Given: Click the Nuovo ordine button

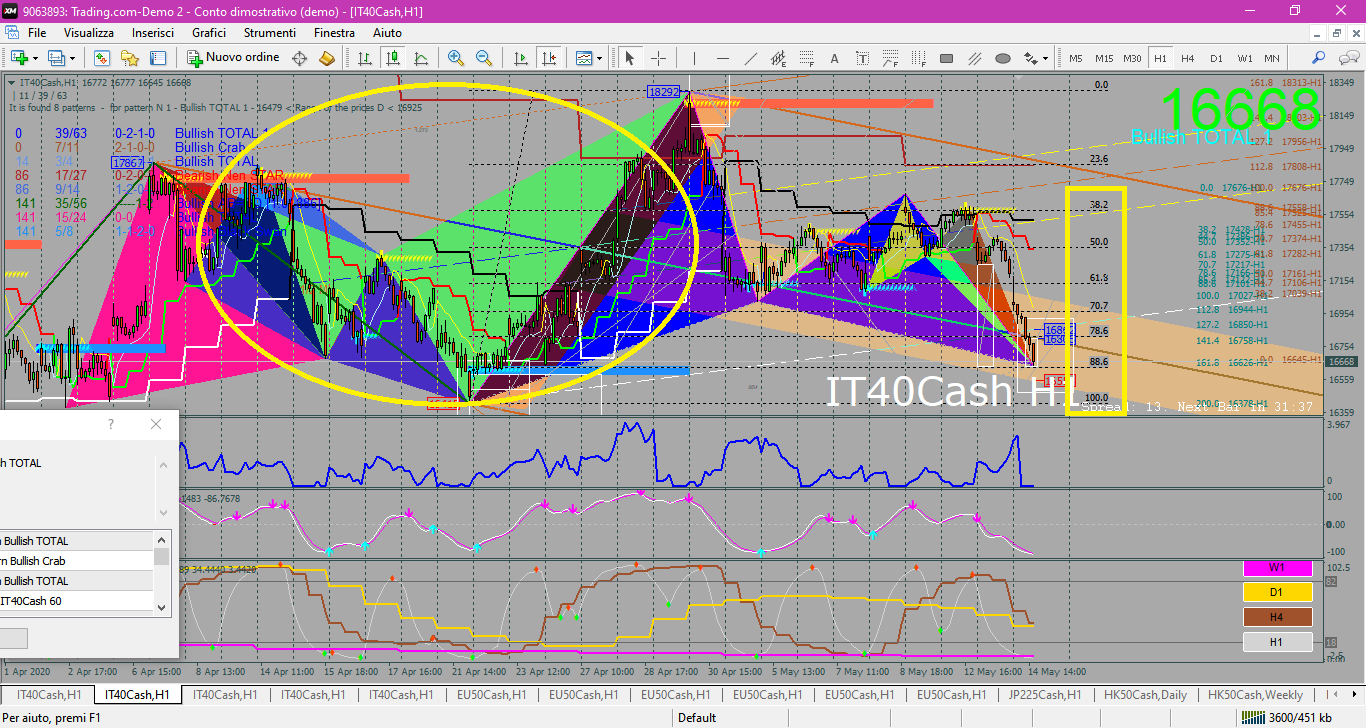Looking at the screenshot, I should point(233,58).
